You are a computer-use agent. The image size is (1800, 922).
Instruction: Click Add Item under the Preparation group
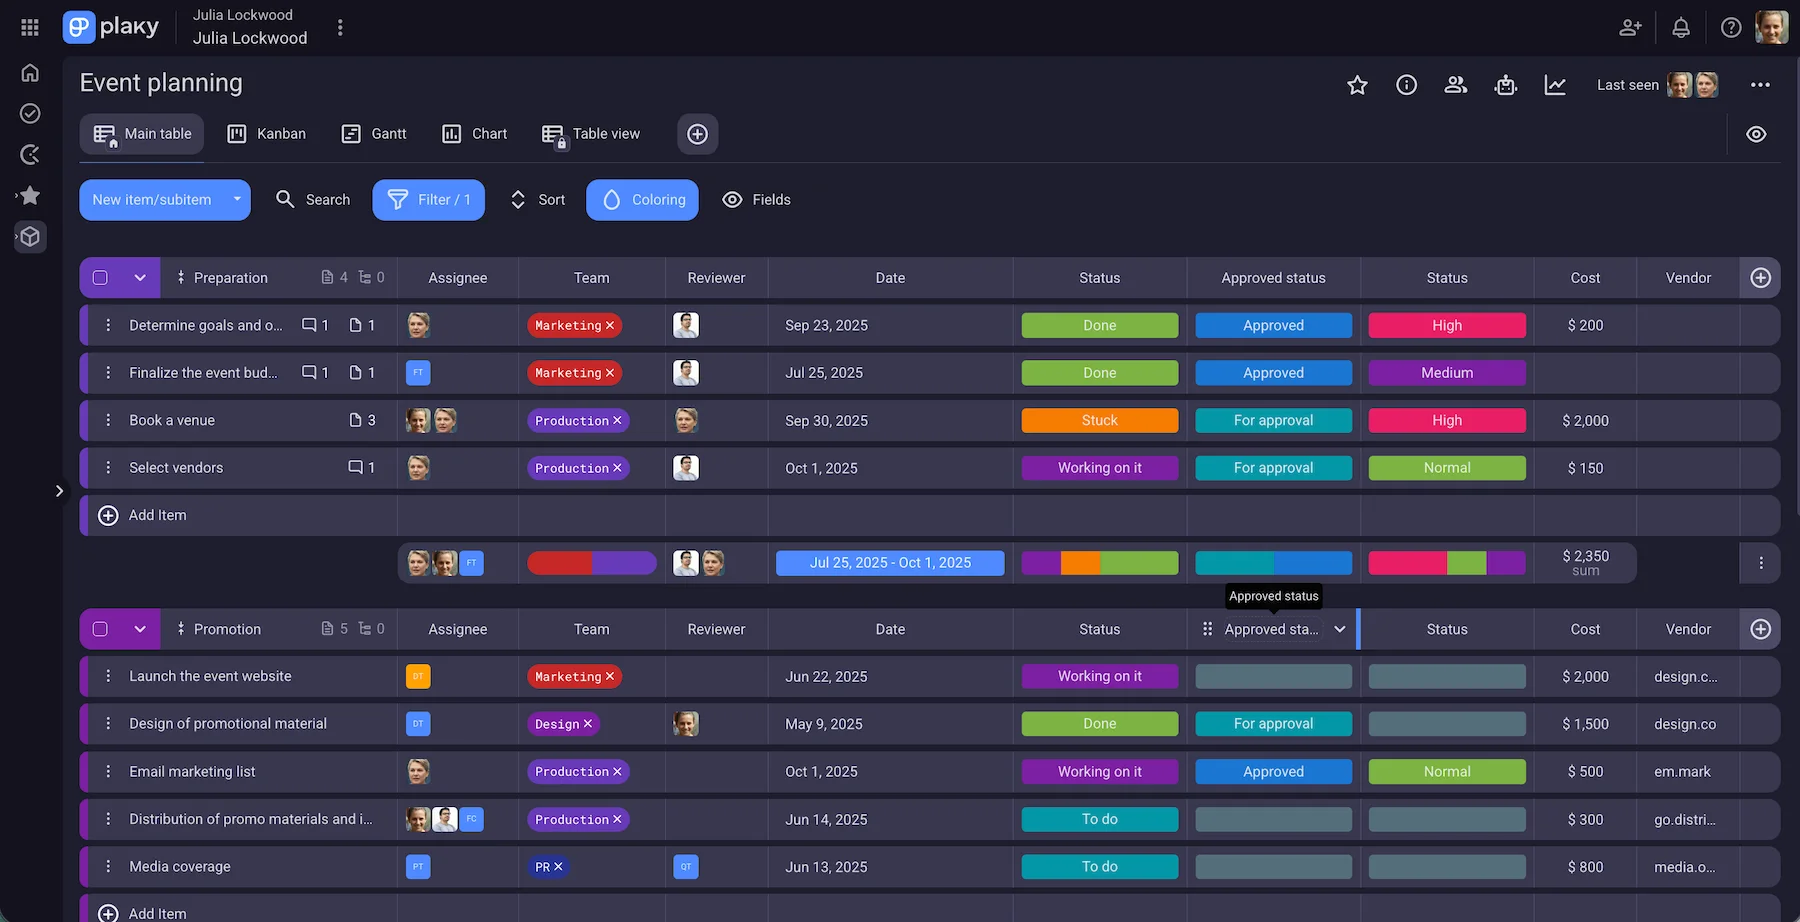pos(142,515)
